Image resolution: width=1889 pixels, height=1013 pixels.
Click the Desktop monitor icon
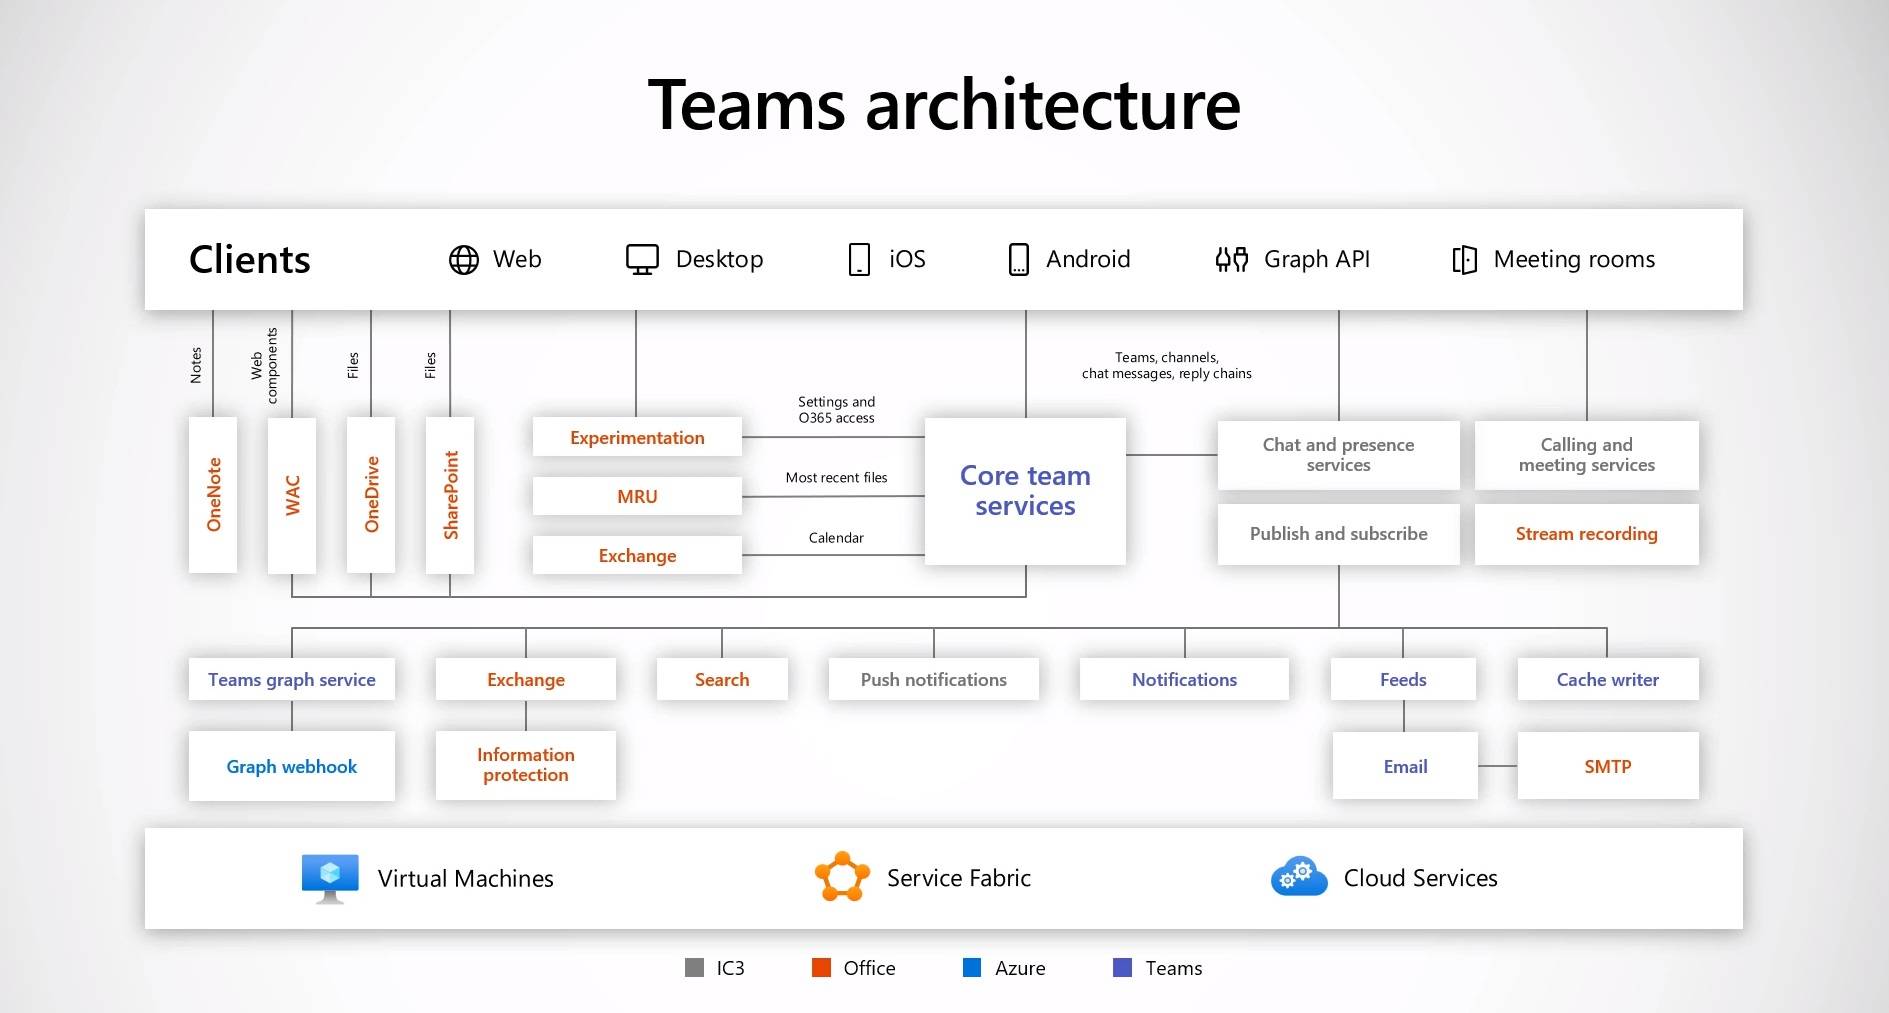[642, 260]
